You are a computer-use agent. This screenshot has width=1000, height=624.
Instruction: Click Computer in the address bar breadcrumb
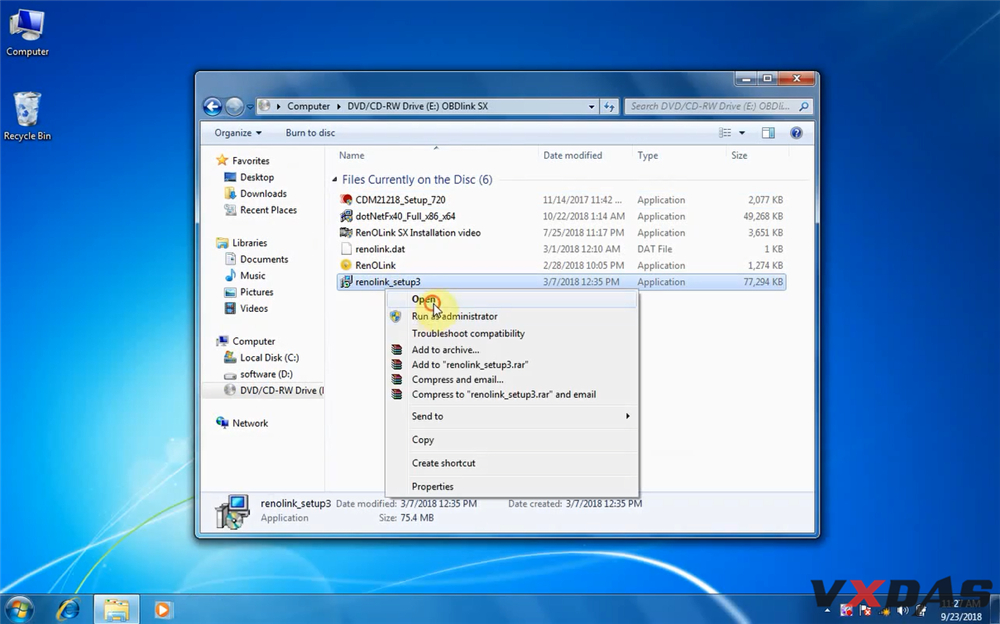click(x=308, y=107)
